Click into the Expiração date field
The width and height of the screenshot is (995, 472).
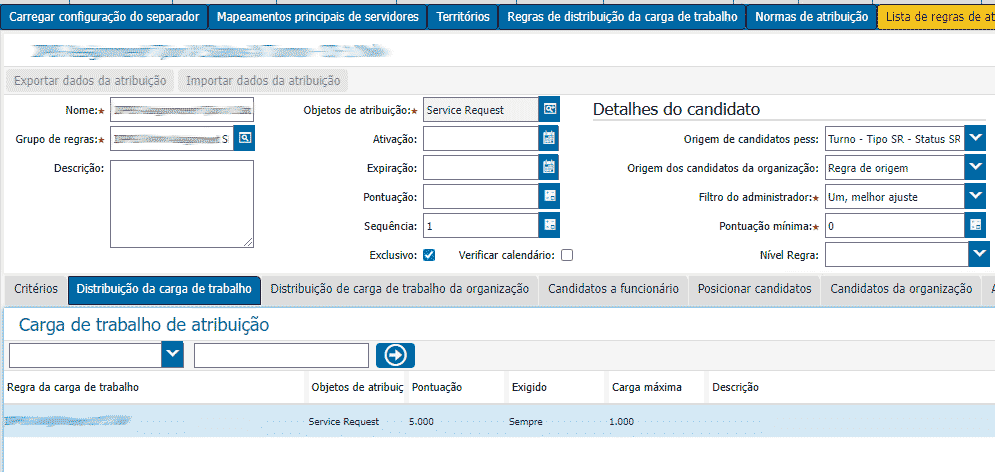tap(481, 167)
